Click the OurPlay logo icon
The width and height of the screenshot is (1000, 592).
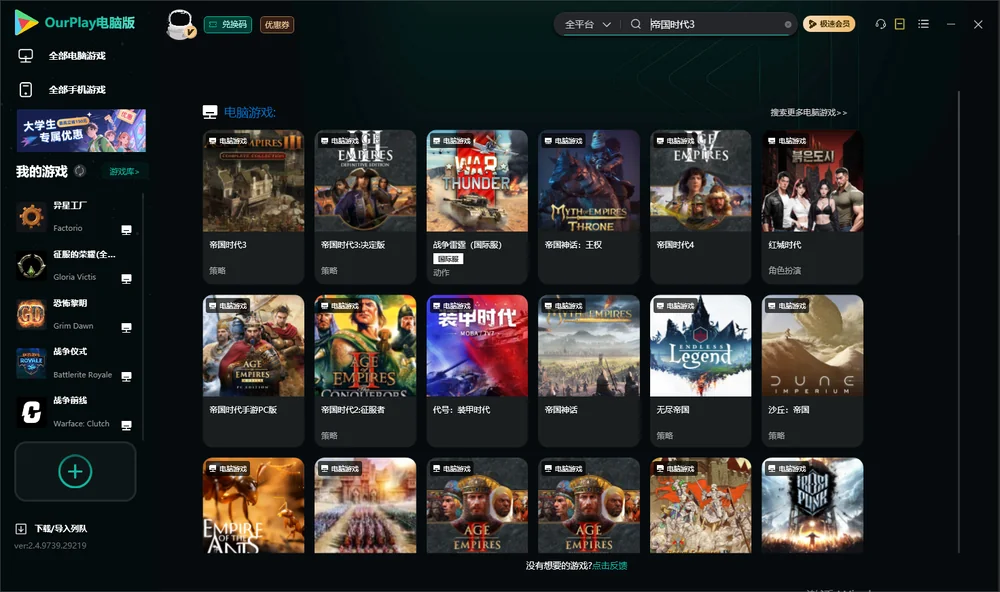coord(26,22)
